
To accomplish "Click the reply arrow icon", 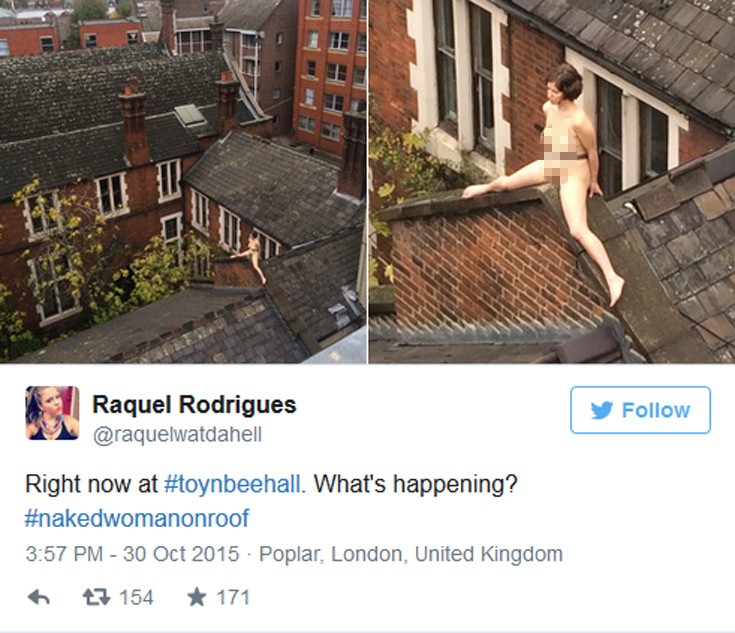I will point(39,597).
